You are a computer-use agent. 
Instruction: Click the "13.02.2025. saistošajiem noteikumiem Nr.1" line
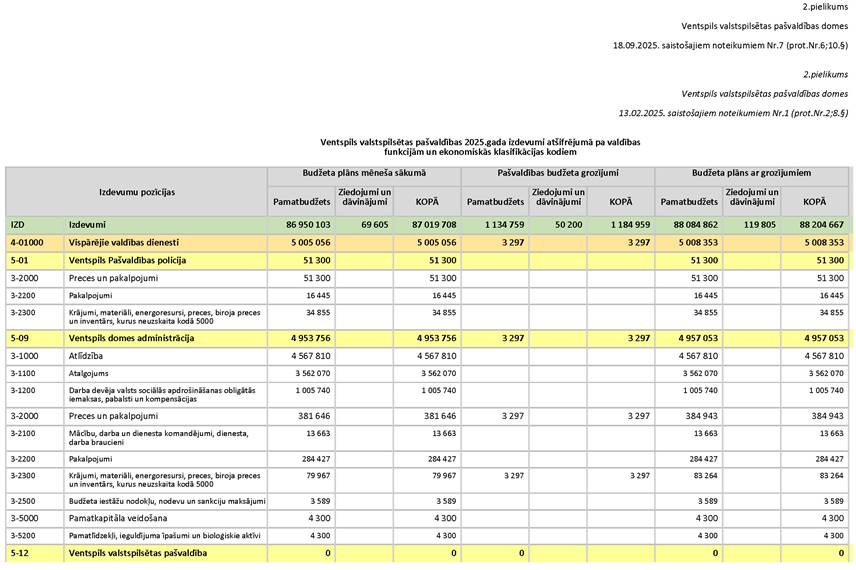click(x=730, y=113)
